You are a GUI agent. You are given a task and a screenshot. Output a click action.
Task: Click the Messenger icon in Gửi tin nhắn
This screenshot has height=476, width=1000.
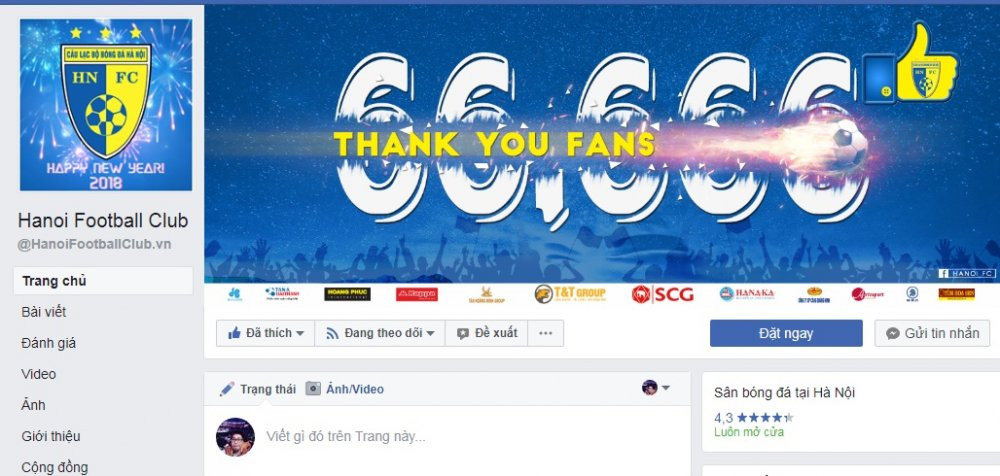[x=893, y=334]
